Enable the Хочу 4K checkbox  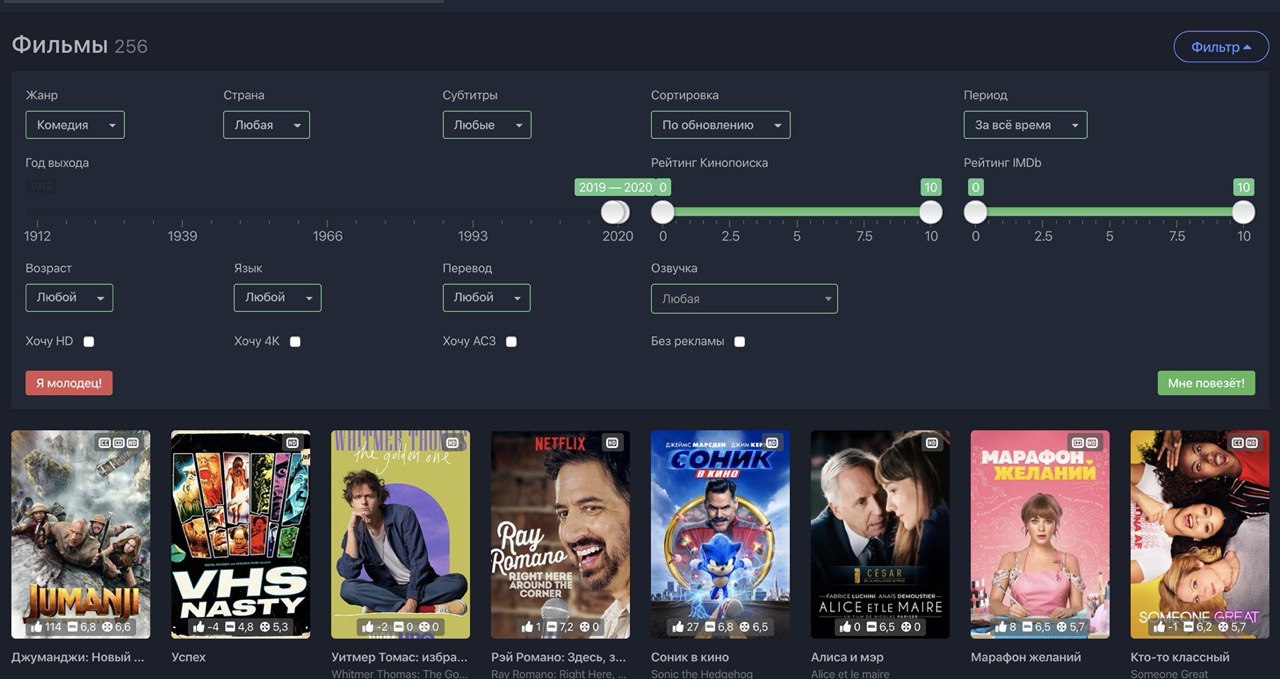295,342
